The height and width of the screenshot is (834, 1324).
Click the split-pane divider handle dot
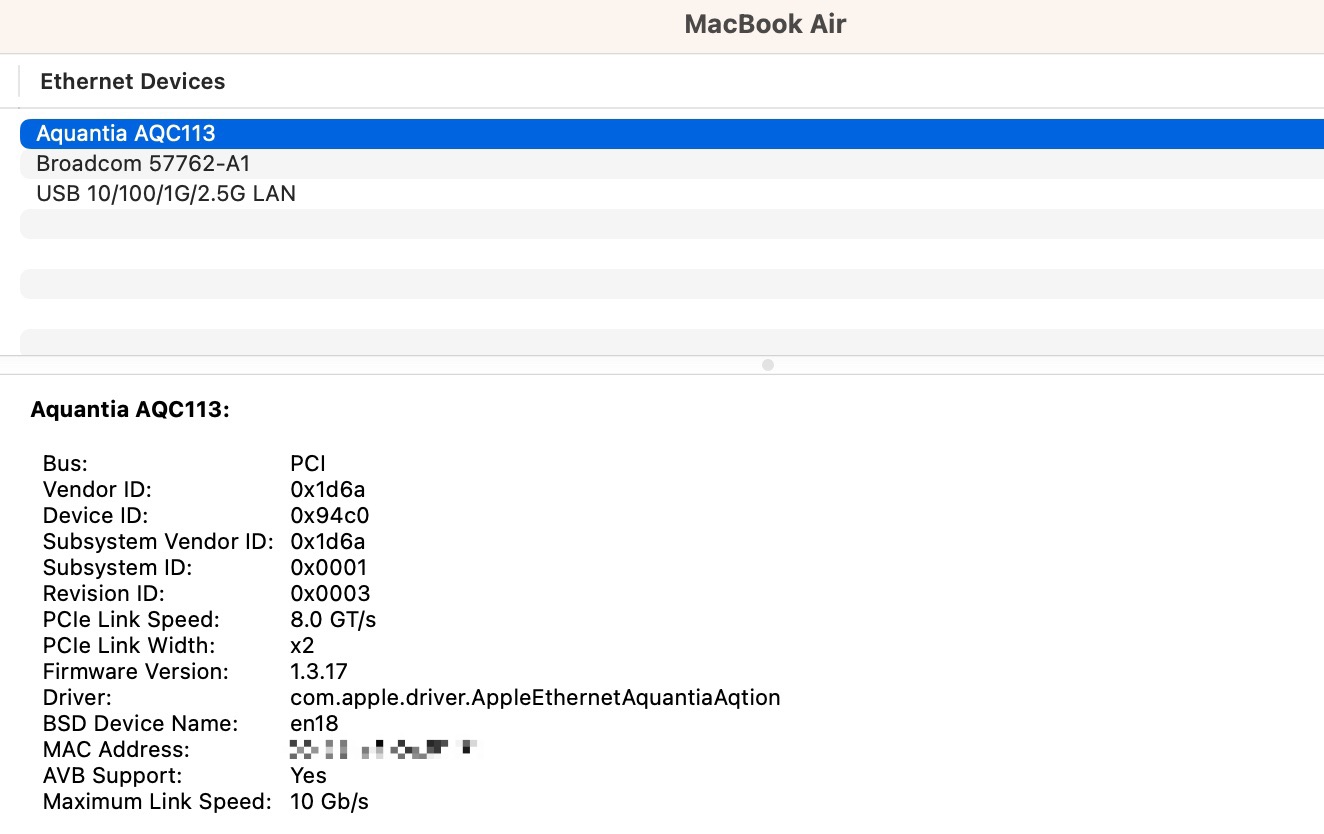(768, 365)
